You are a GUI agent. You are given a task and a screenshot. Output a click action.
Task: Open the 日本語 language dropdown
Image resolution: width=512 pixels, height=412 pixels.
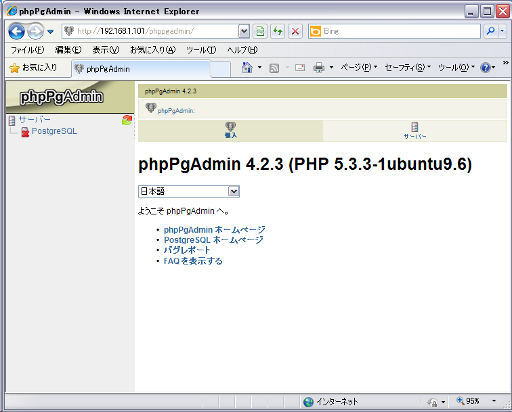(189, 191)
